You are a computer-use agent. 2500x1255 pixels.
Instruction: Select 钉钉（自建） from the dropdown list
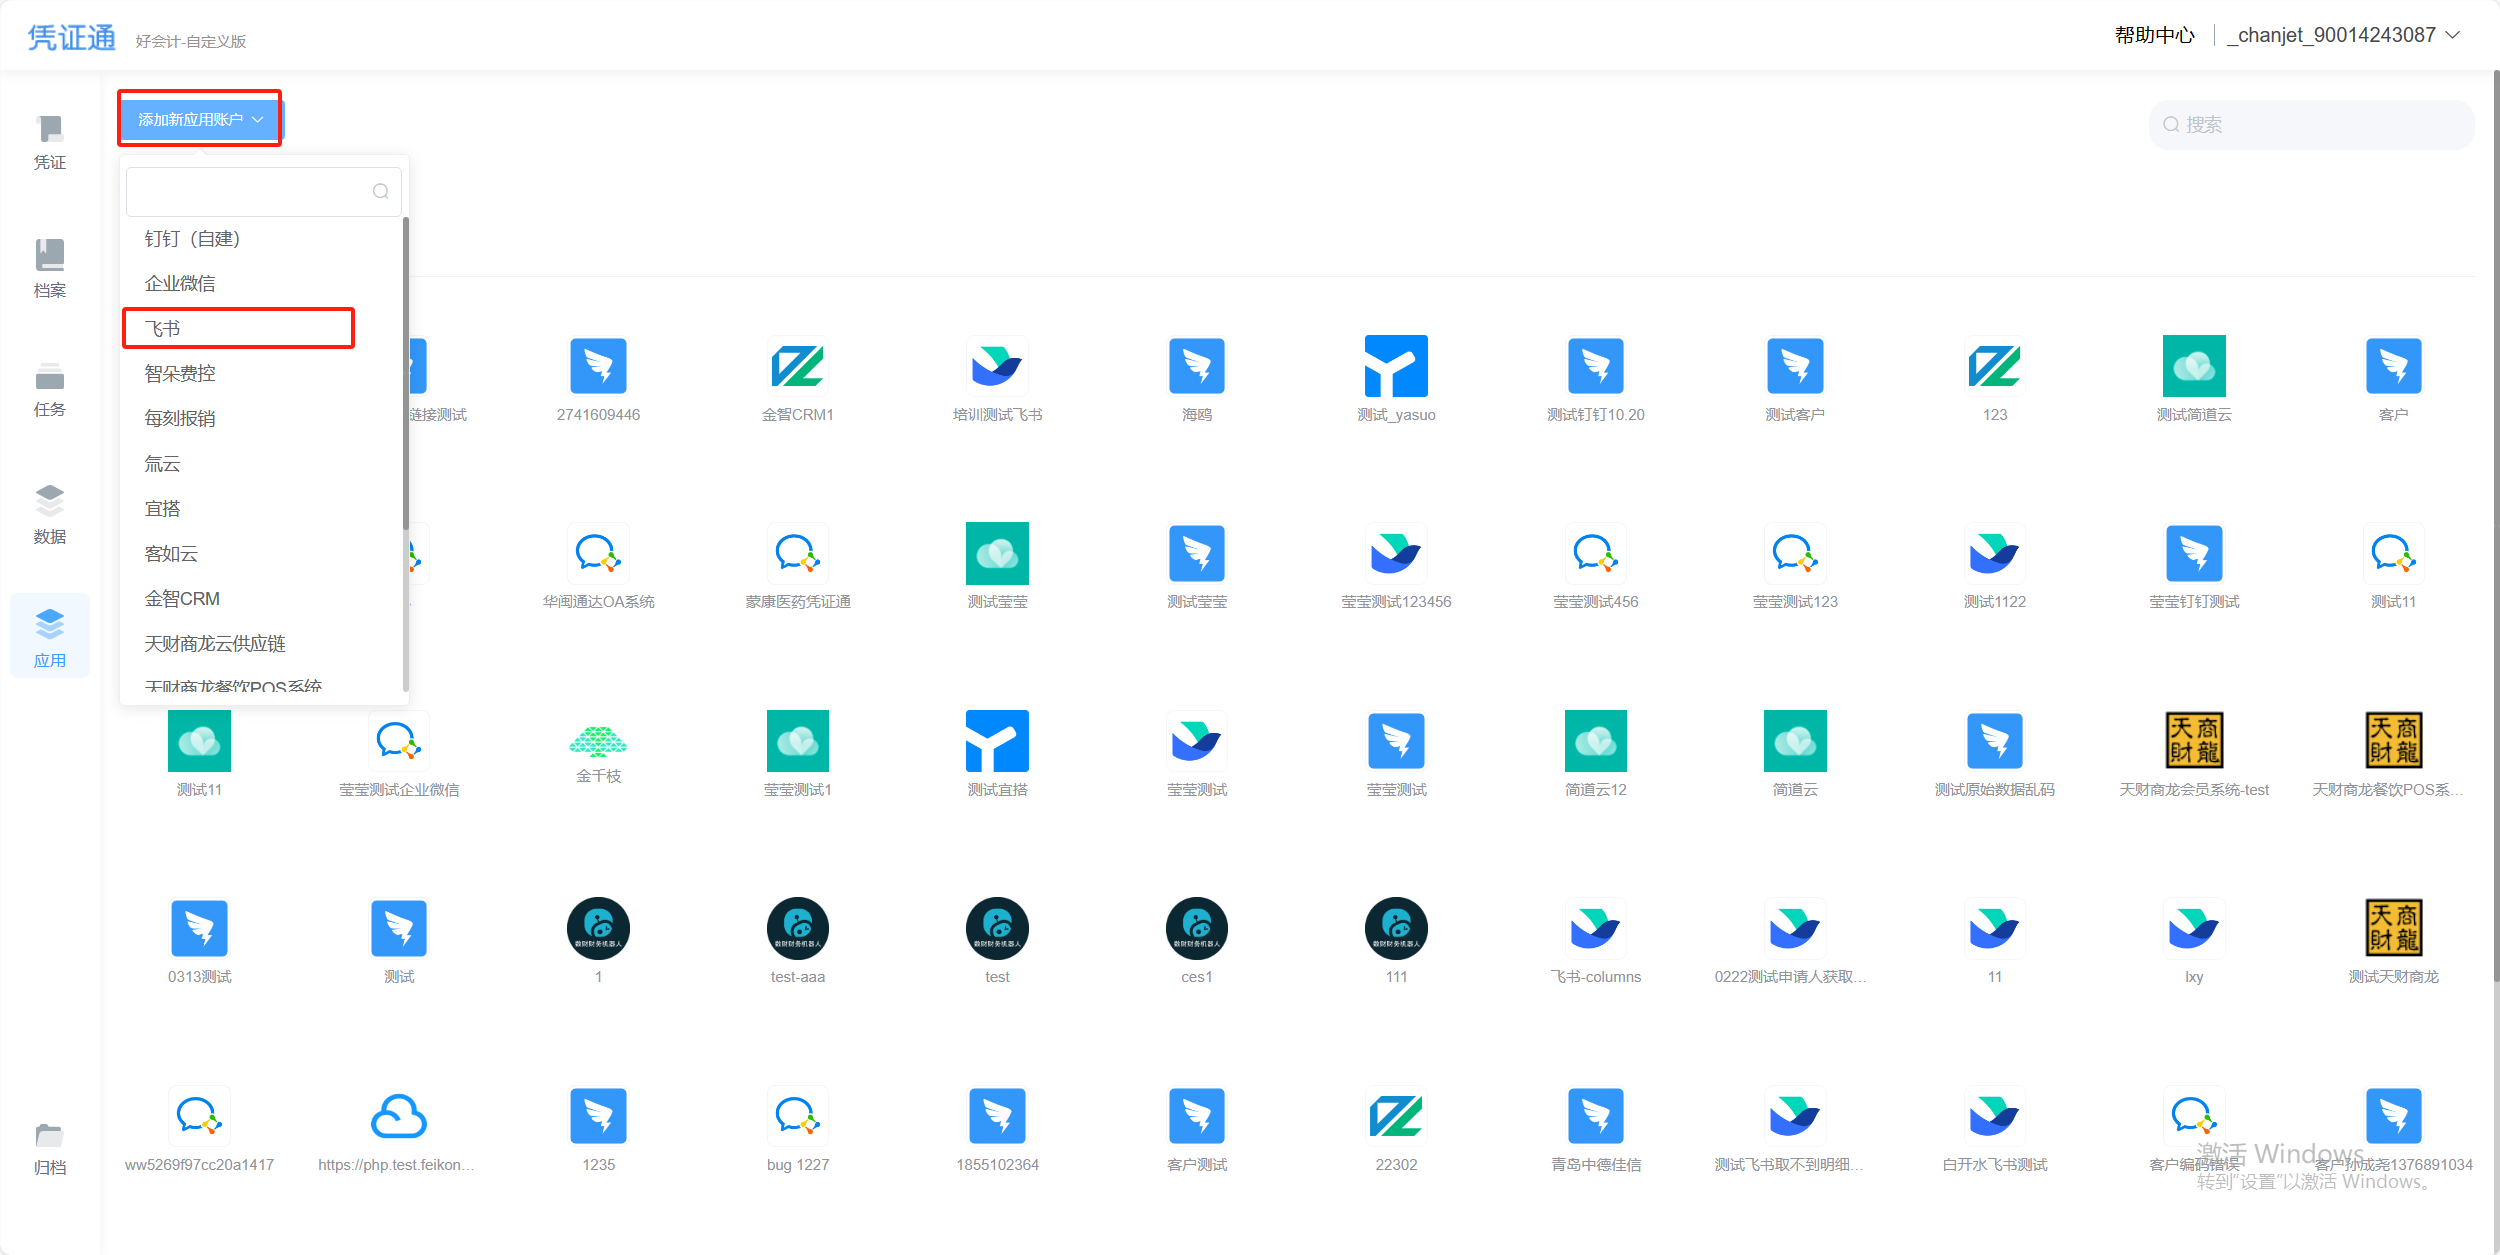(262, 238)
